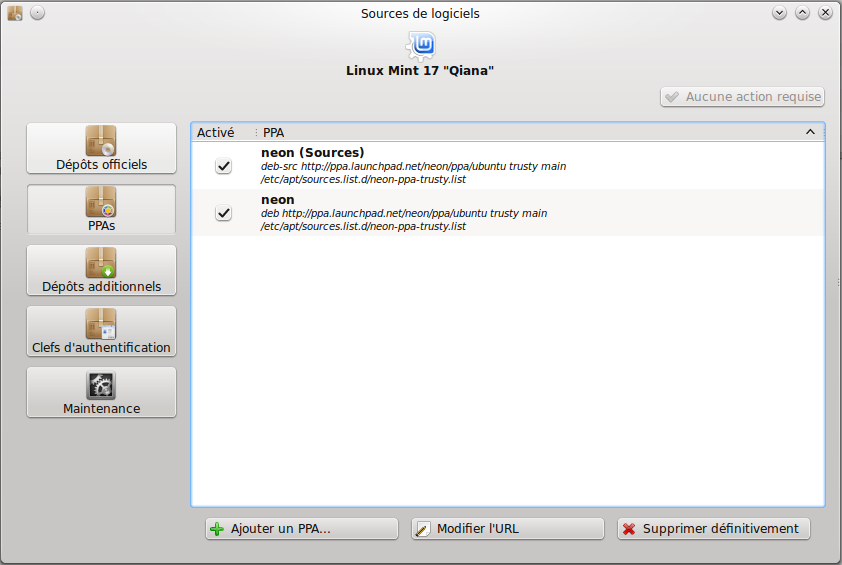This screenshot has width=842, height=565.
Task: Minimize the Sources de logiciels window
Action: [779, 13]
